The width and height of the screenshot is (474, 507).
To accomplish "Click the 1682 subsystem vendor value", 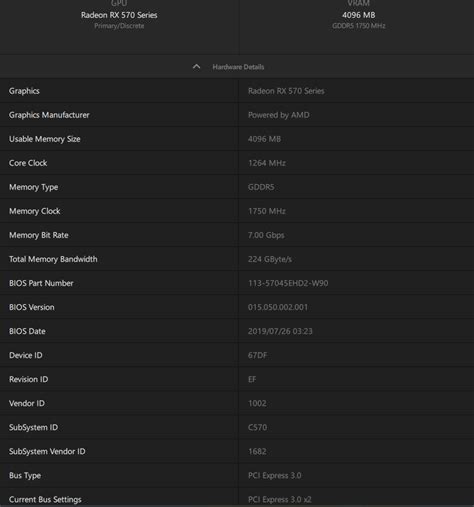I will pos(257,451).
